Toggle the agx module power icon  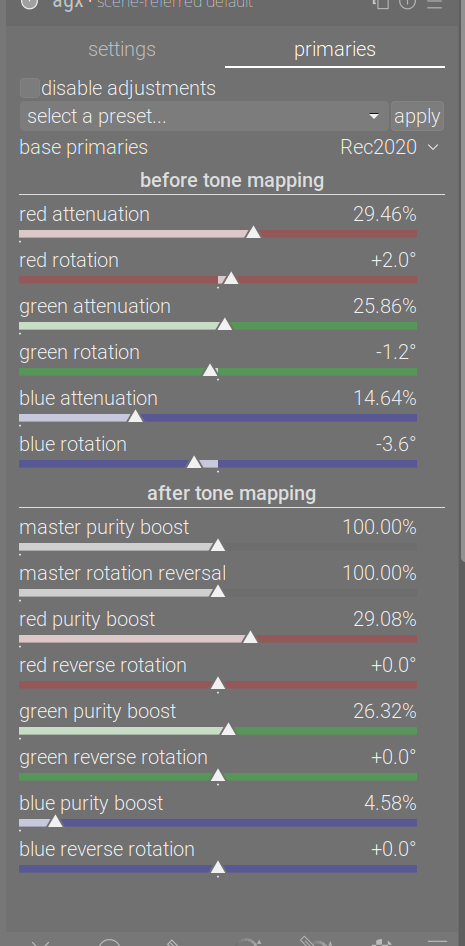[x=30, y=2]
